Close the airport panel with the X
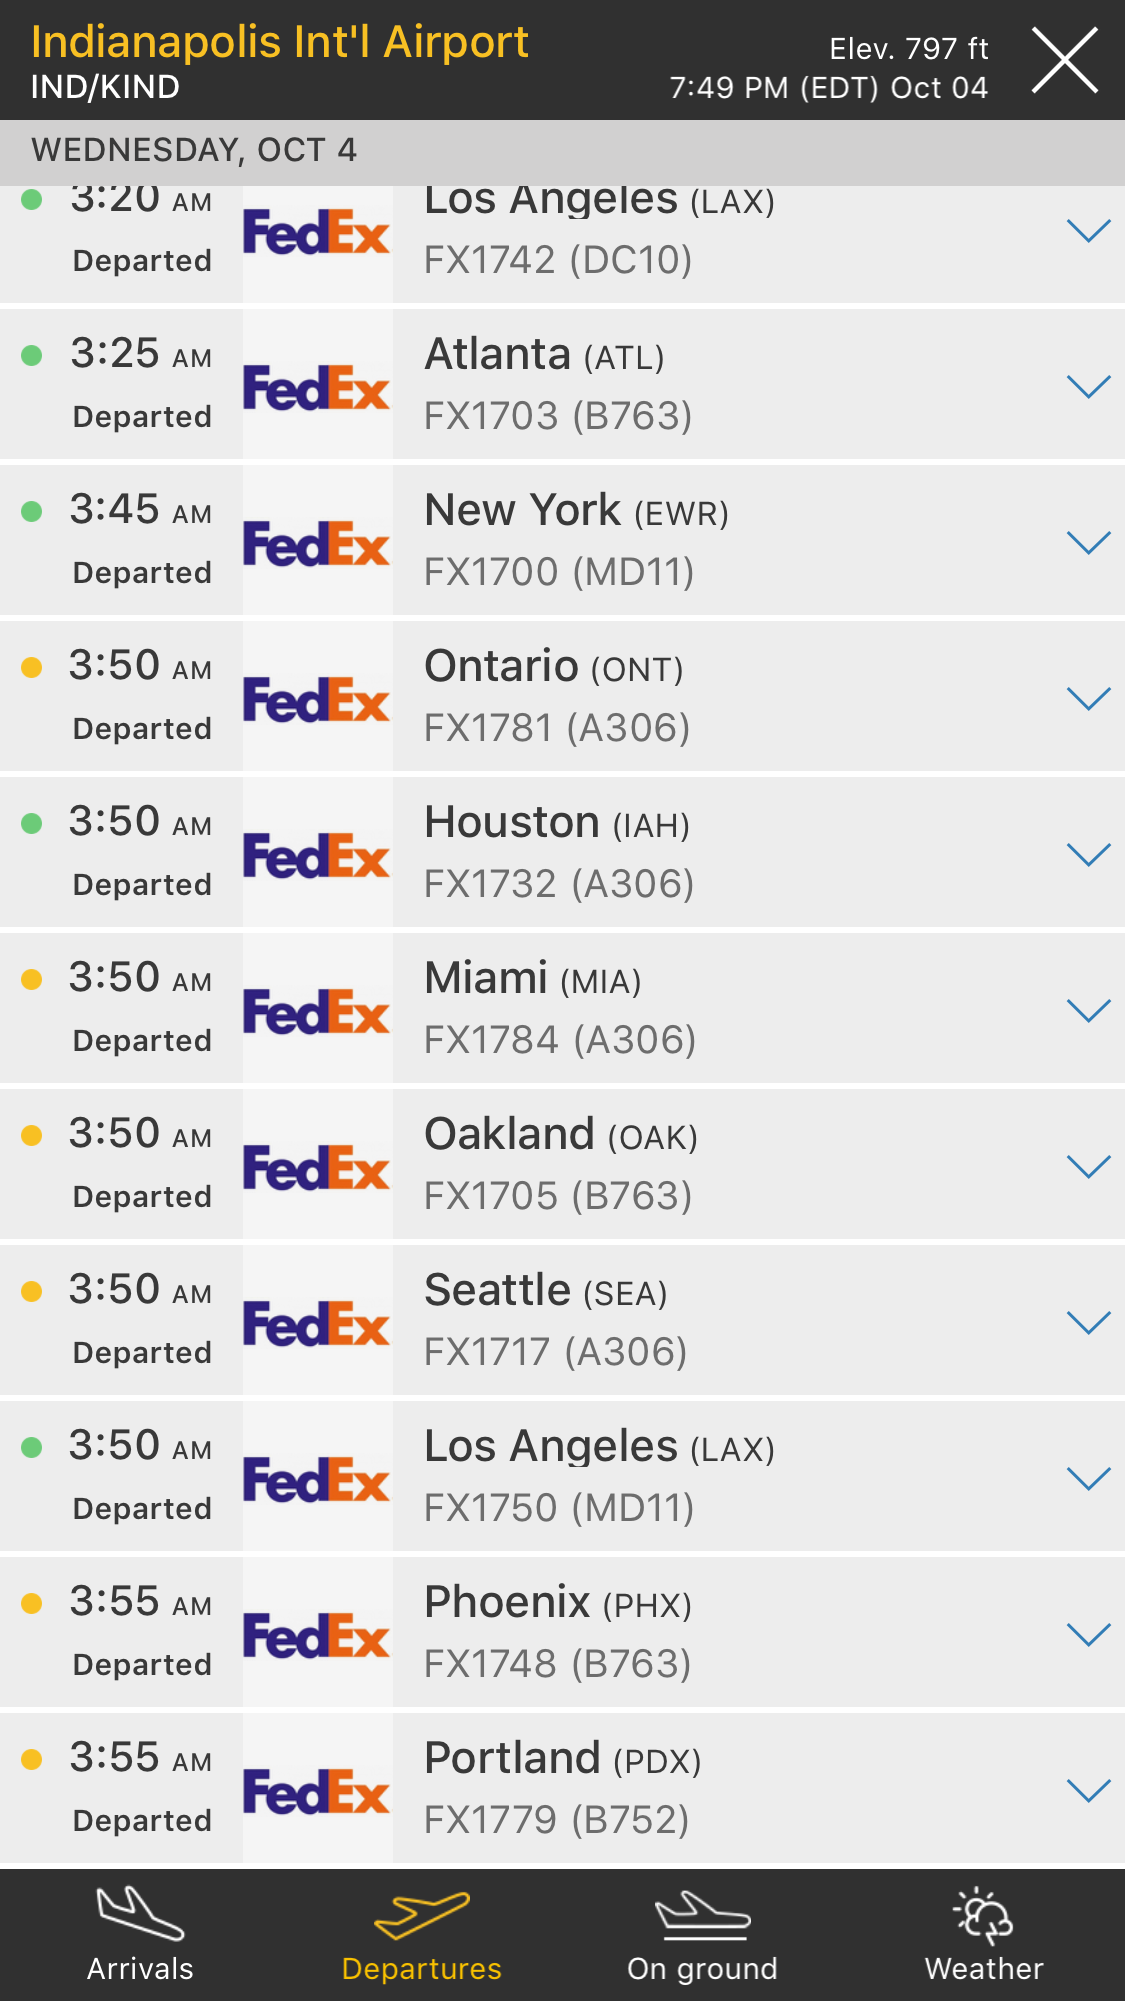 click(1065, 62)
